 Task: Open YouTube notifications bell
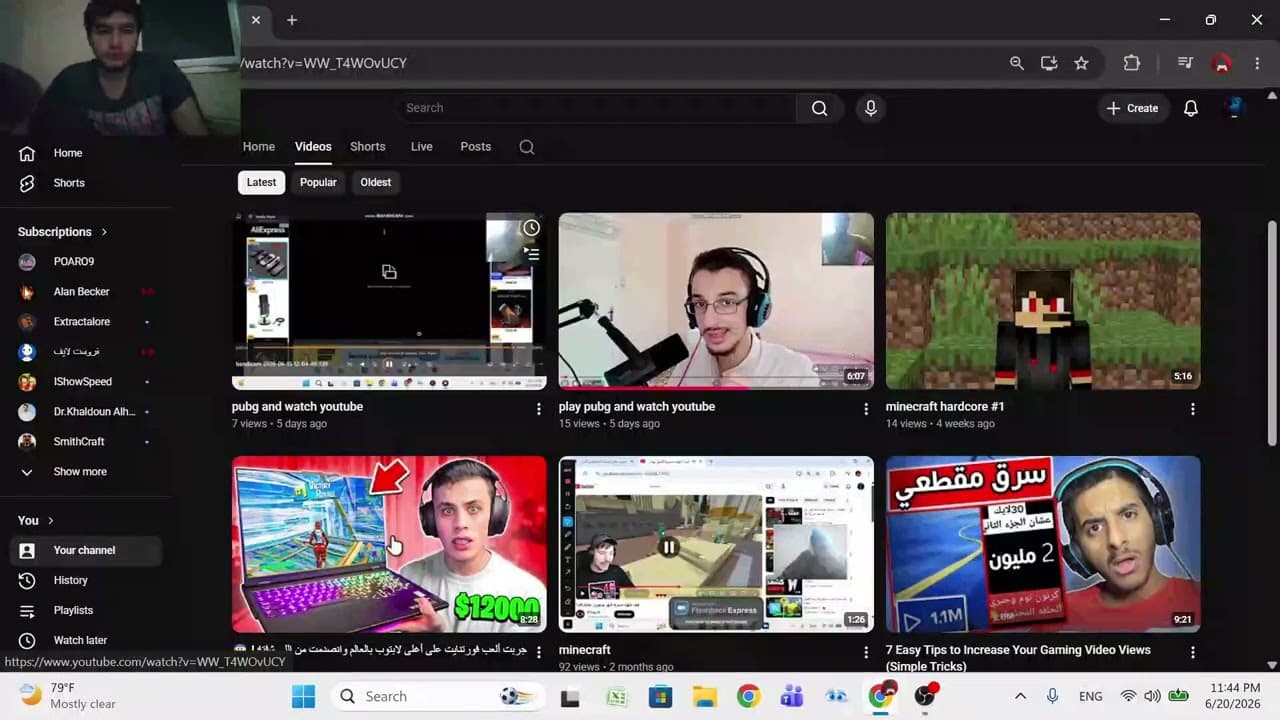click(x=1190, y=108)
